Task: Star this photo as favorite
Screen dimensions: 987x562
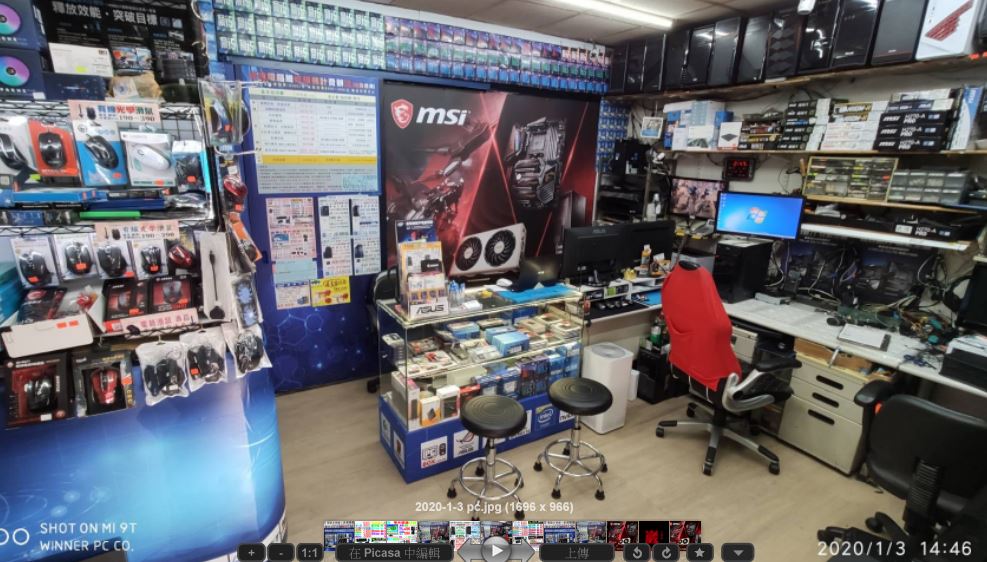Action: (x=700, y=553)
